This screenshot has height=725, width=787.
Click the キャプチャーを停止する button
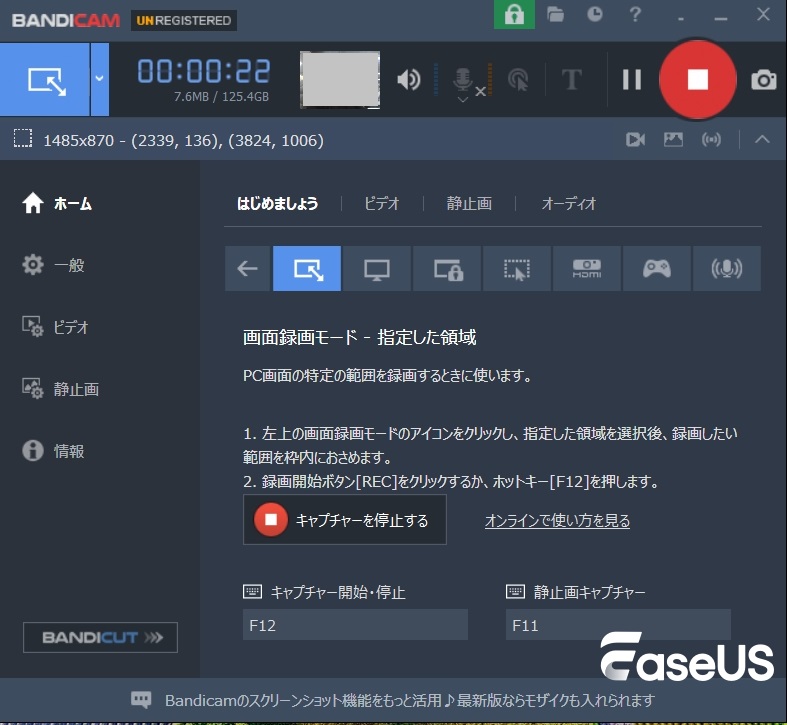coord(345,520)
